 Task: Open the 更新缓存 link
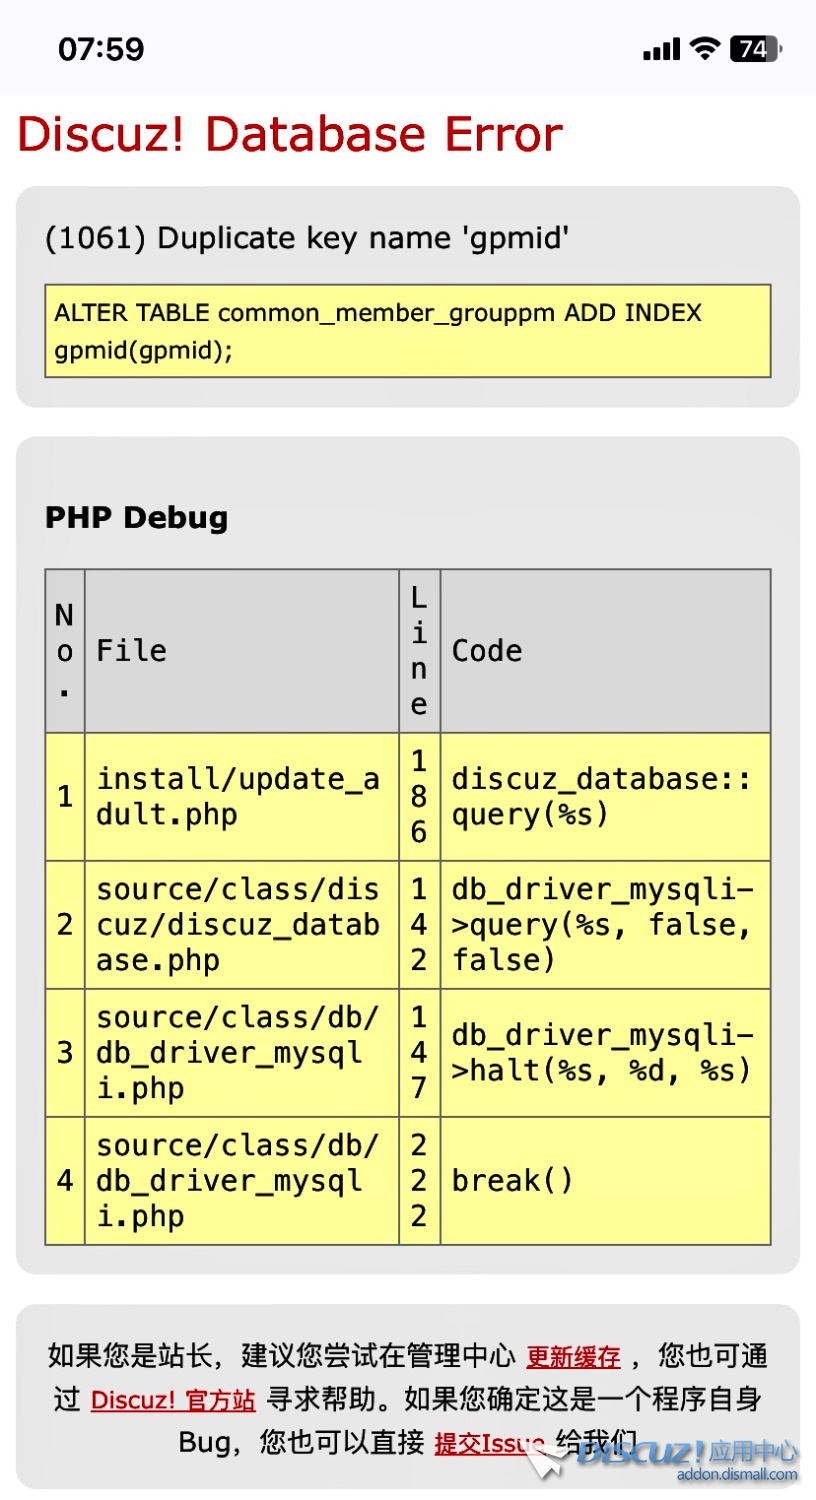click(x=574, y=1357)
